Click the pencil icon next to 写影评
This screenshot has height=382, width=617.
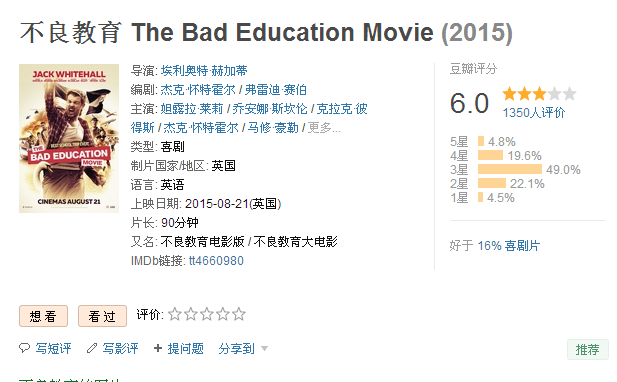tap(92, 348)
